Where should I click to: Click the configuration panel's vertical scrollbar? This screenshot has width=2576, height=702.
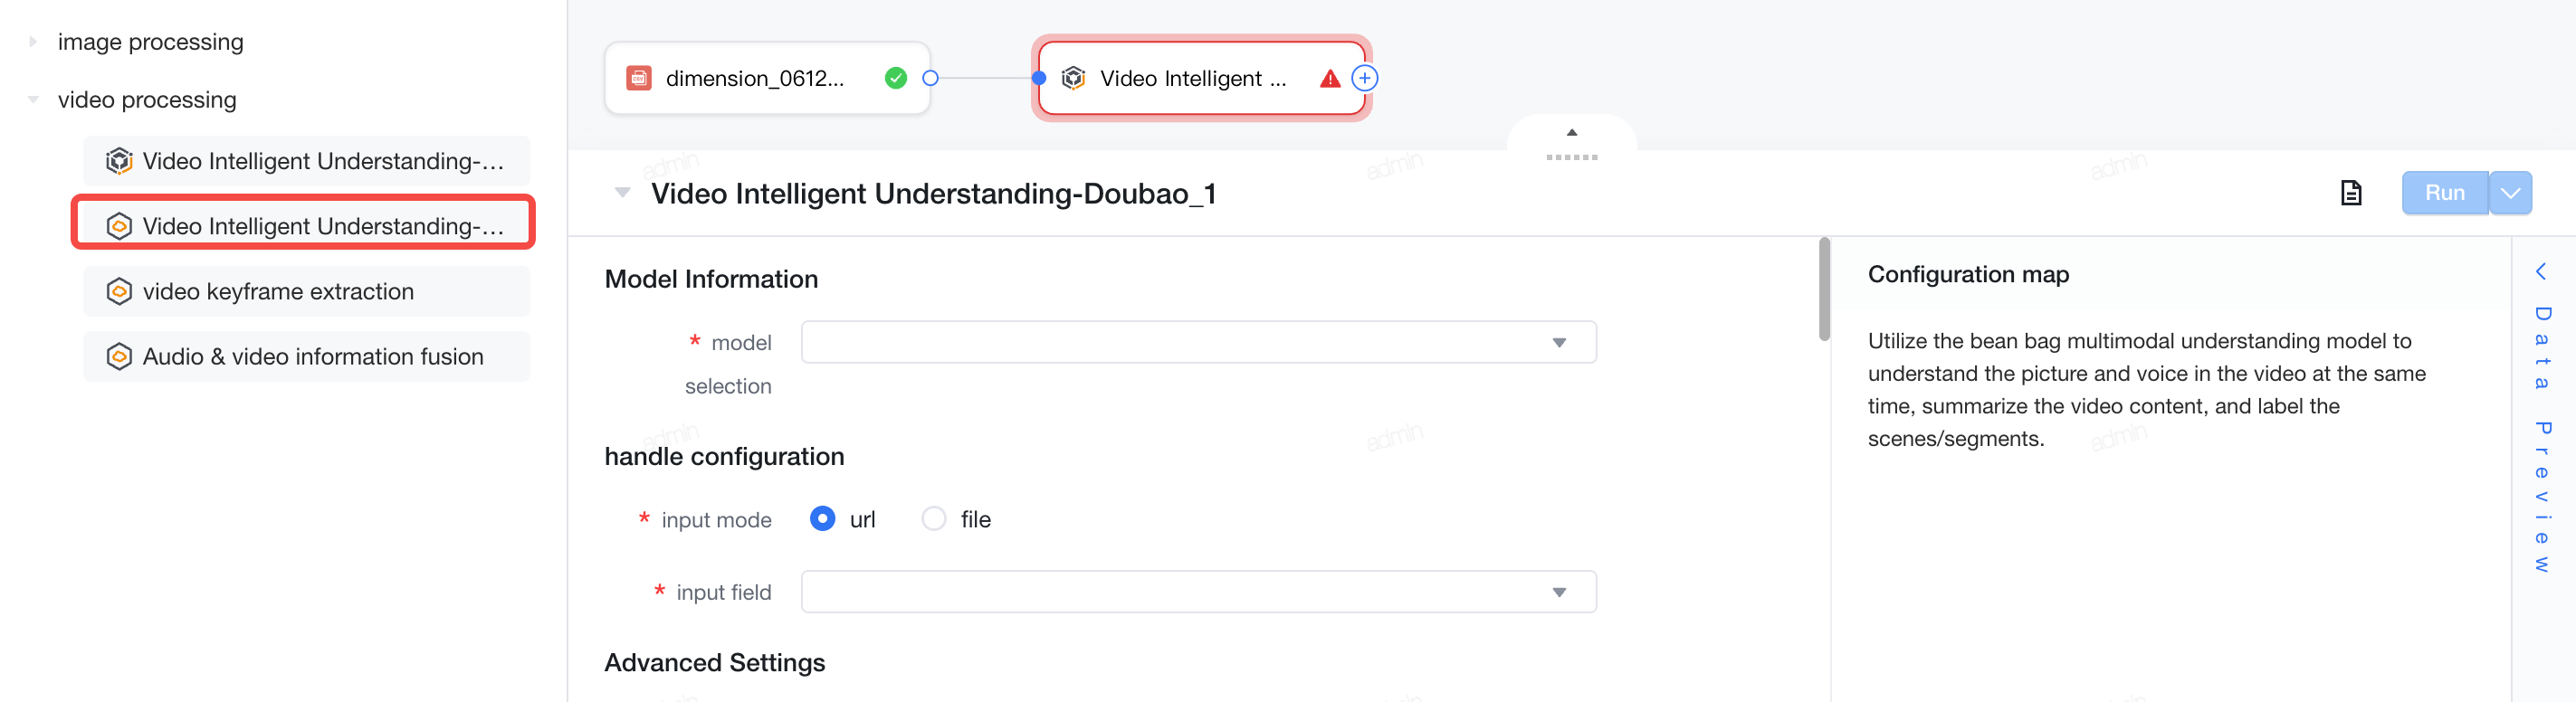1824,289
